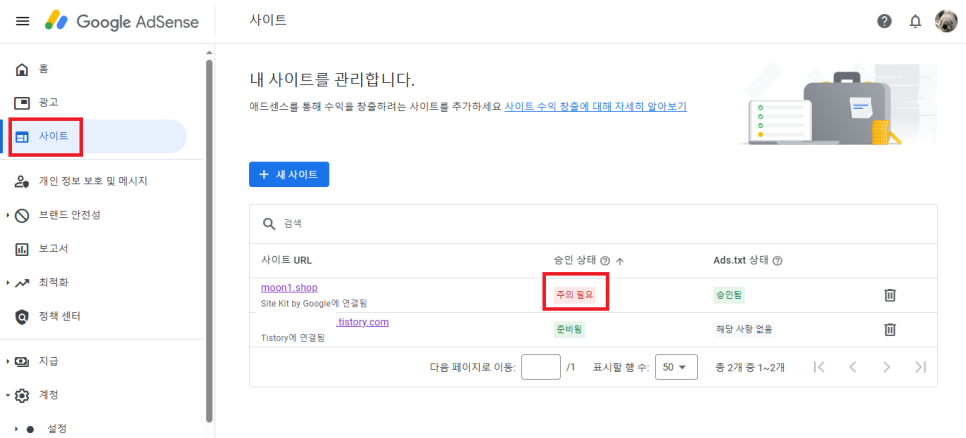Click the 주의 필요 status badge
Image resolution: width=966 pixels, height=438 pixels.
[x=575, y=295]
